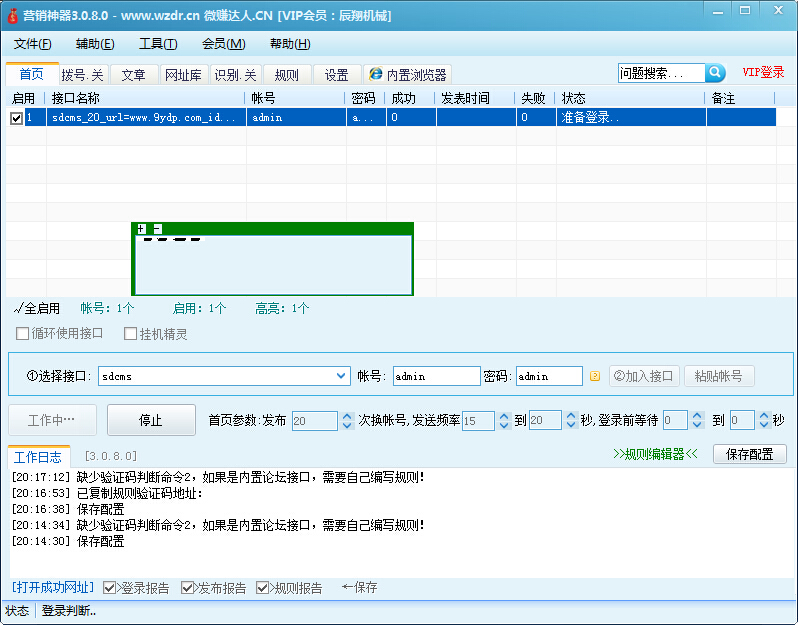Image resolution: width=798 pixels, height=625 pixels.
Task: Click the minus icon on green panel
Action: tap(157, 229)
